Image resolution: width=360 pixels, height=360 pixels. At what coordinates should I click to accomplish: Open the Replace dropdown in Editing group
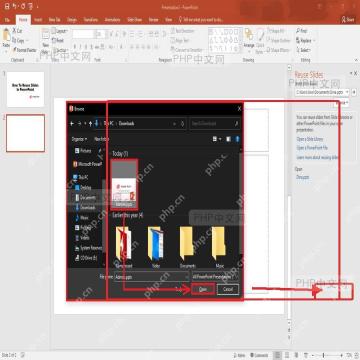click(x=305, y=41)
